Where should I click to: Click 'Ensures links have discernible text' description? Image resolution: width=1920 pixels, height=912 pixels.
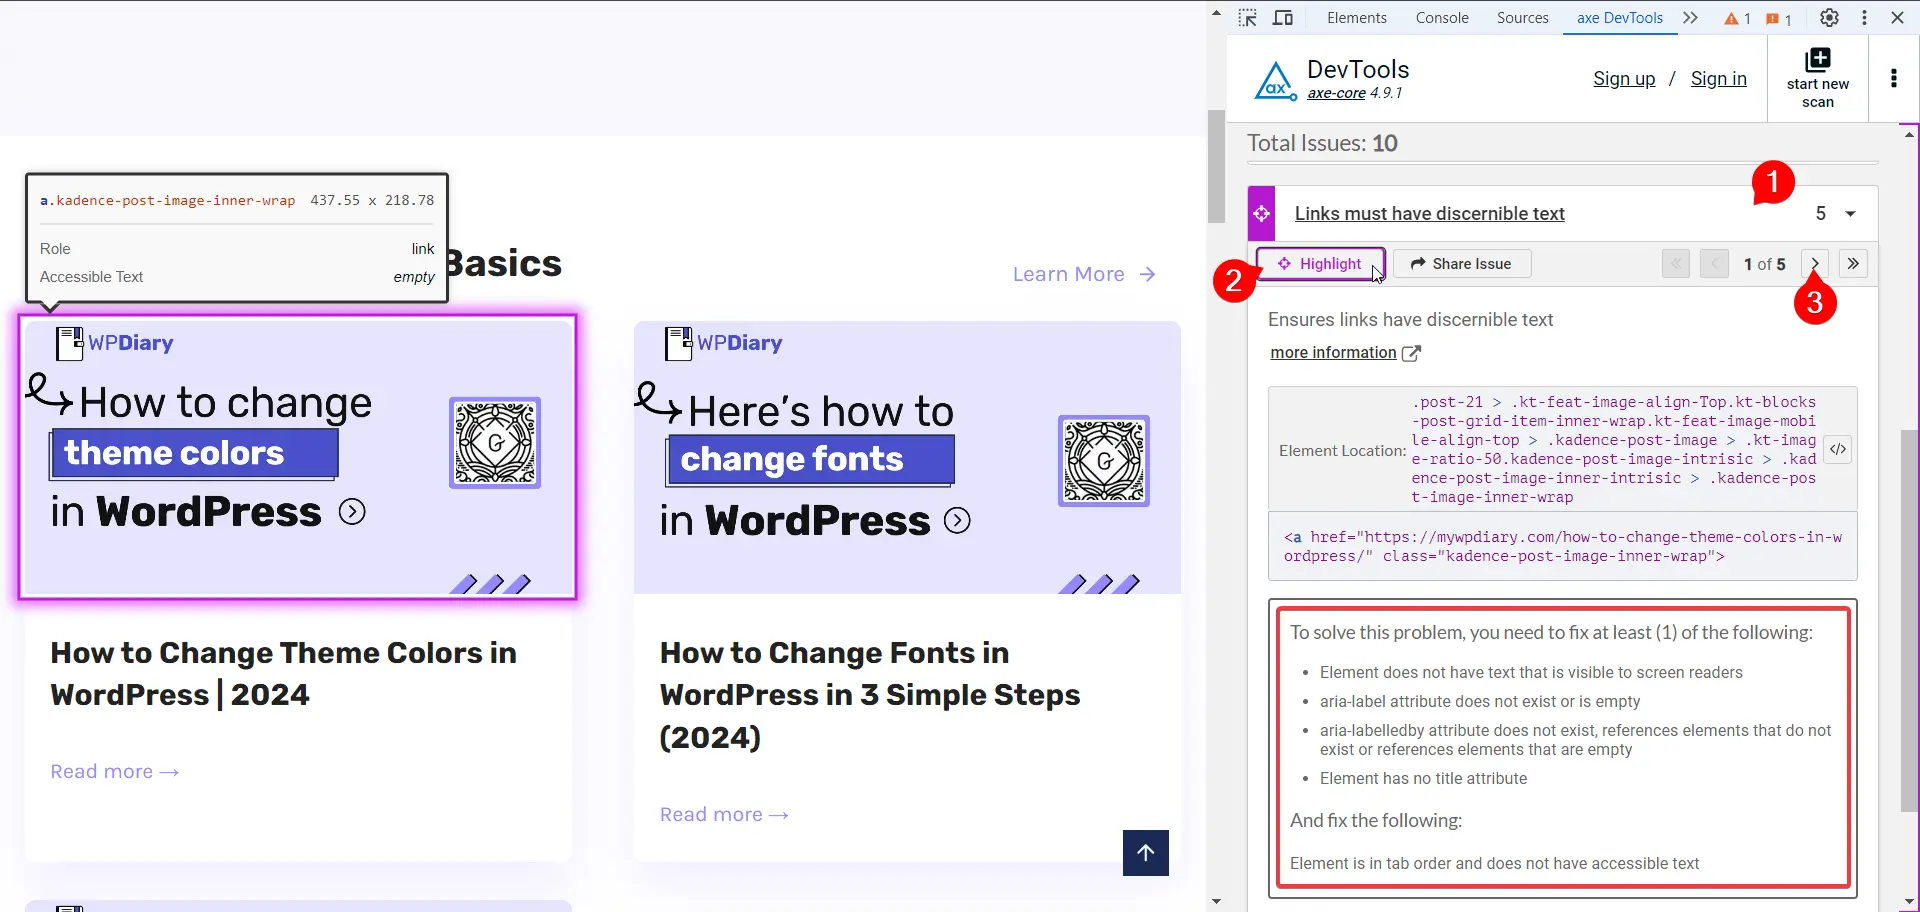pos(1410,320)
